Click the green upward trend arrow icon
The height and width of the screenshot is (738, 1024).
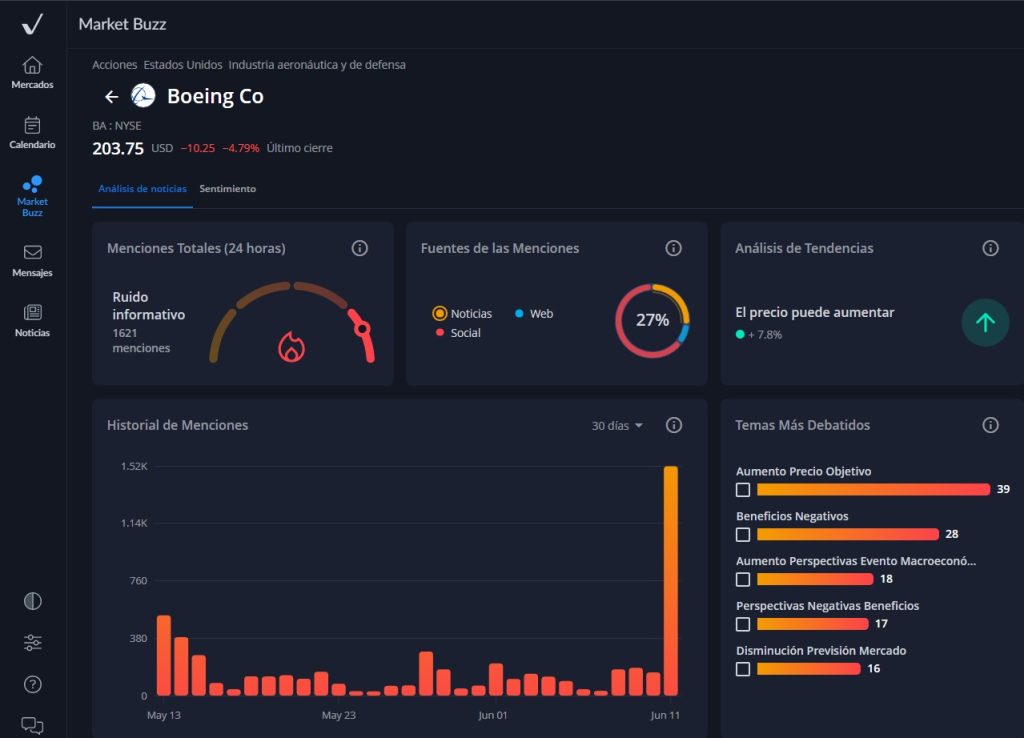[985, 322]
